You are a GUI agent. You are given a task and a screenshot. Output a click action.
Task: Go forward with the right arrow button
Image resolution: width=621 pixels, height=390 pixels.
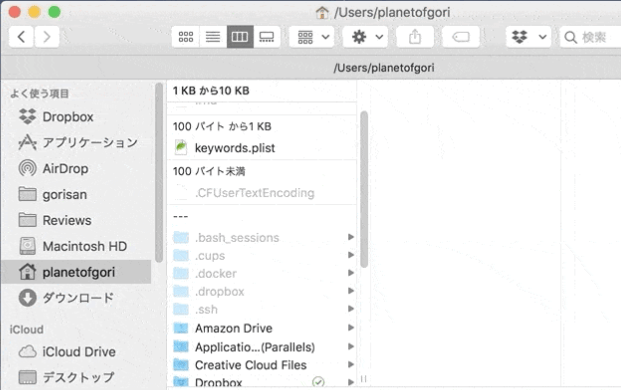click(x=47, y=37)
